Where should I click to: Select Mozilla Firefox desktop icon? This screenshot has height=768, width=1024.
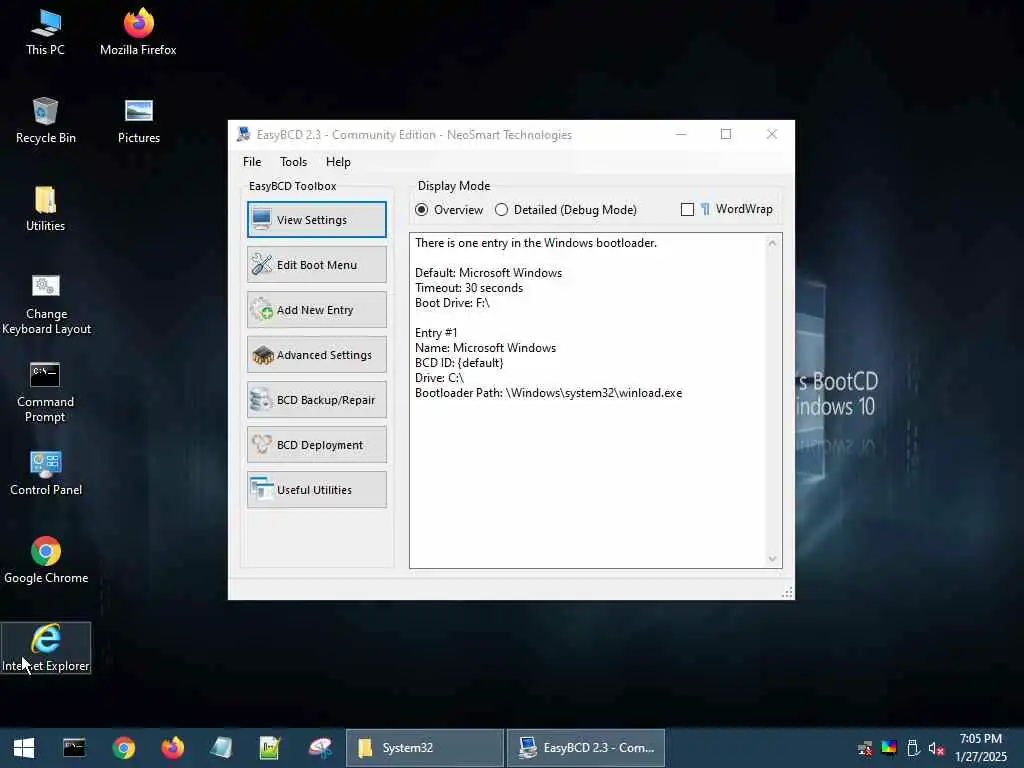click(x=138, y=33)
